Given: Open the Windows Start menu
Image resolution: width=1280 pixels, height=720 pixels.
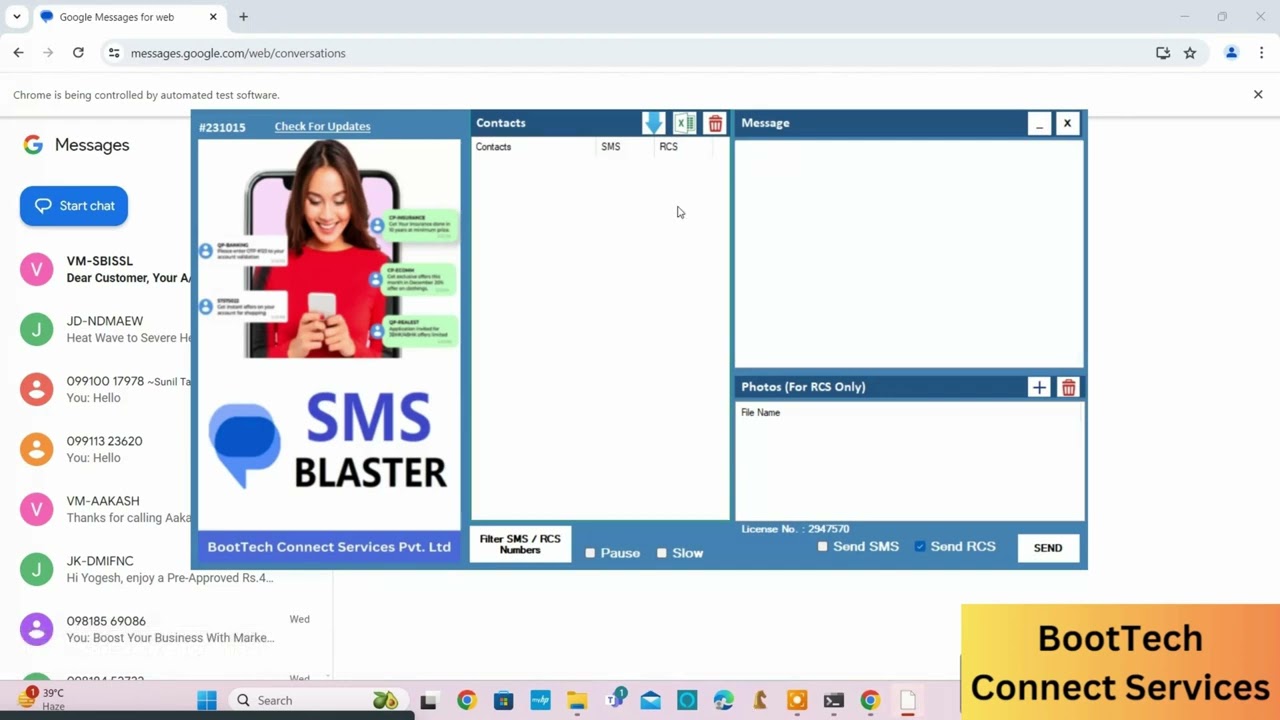Looking at the screenshot, I should click(207, 700).
